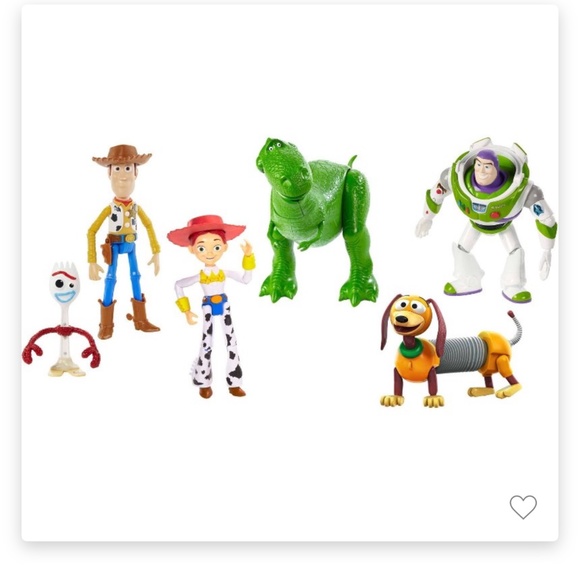
Task: Click the Jessie cowgirl figure
Action: click(211, 306)
